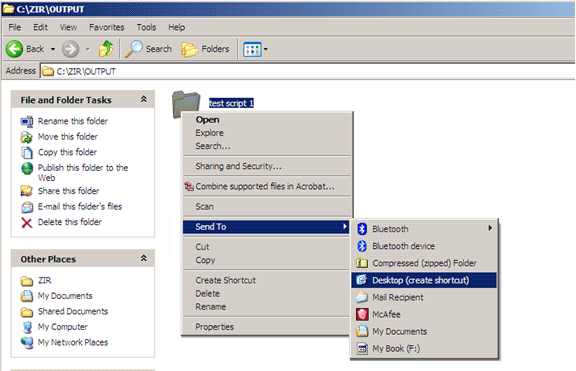Open Shared Documents in Other Places

point(73,311)
